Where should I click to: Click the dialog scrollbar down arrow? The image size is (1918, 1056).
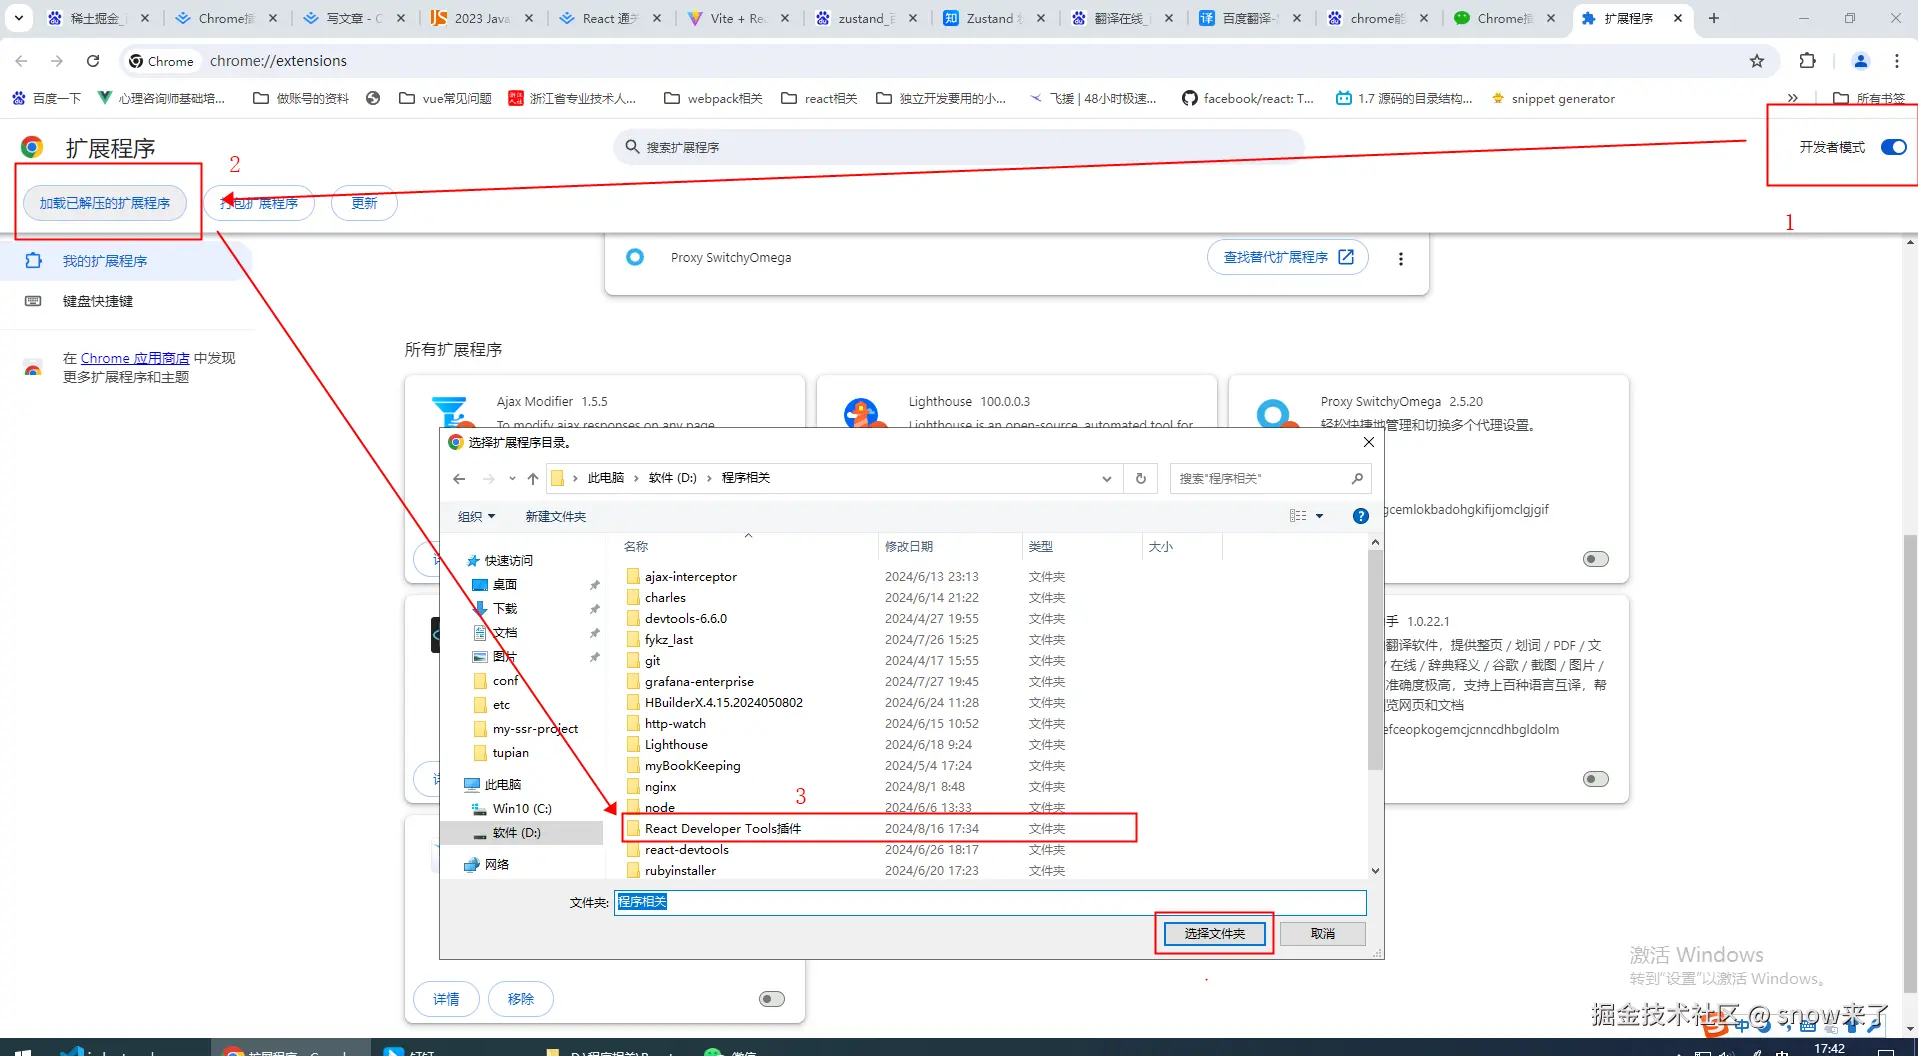point(1375,871)
